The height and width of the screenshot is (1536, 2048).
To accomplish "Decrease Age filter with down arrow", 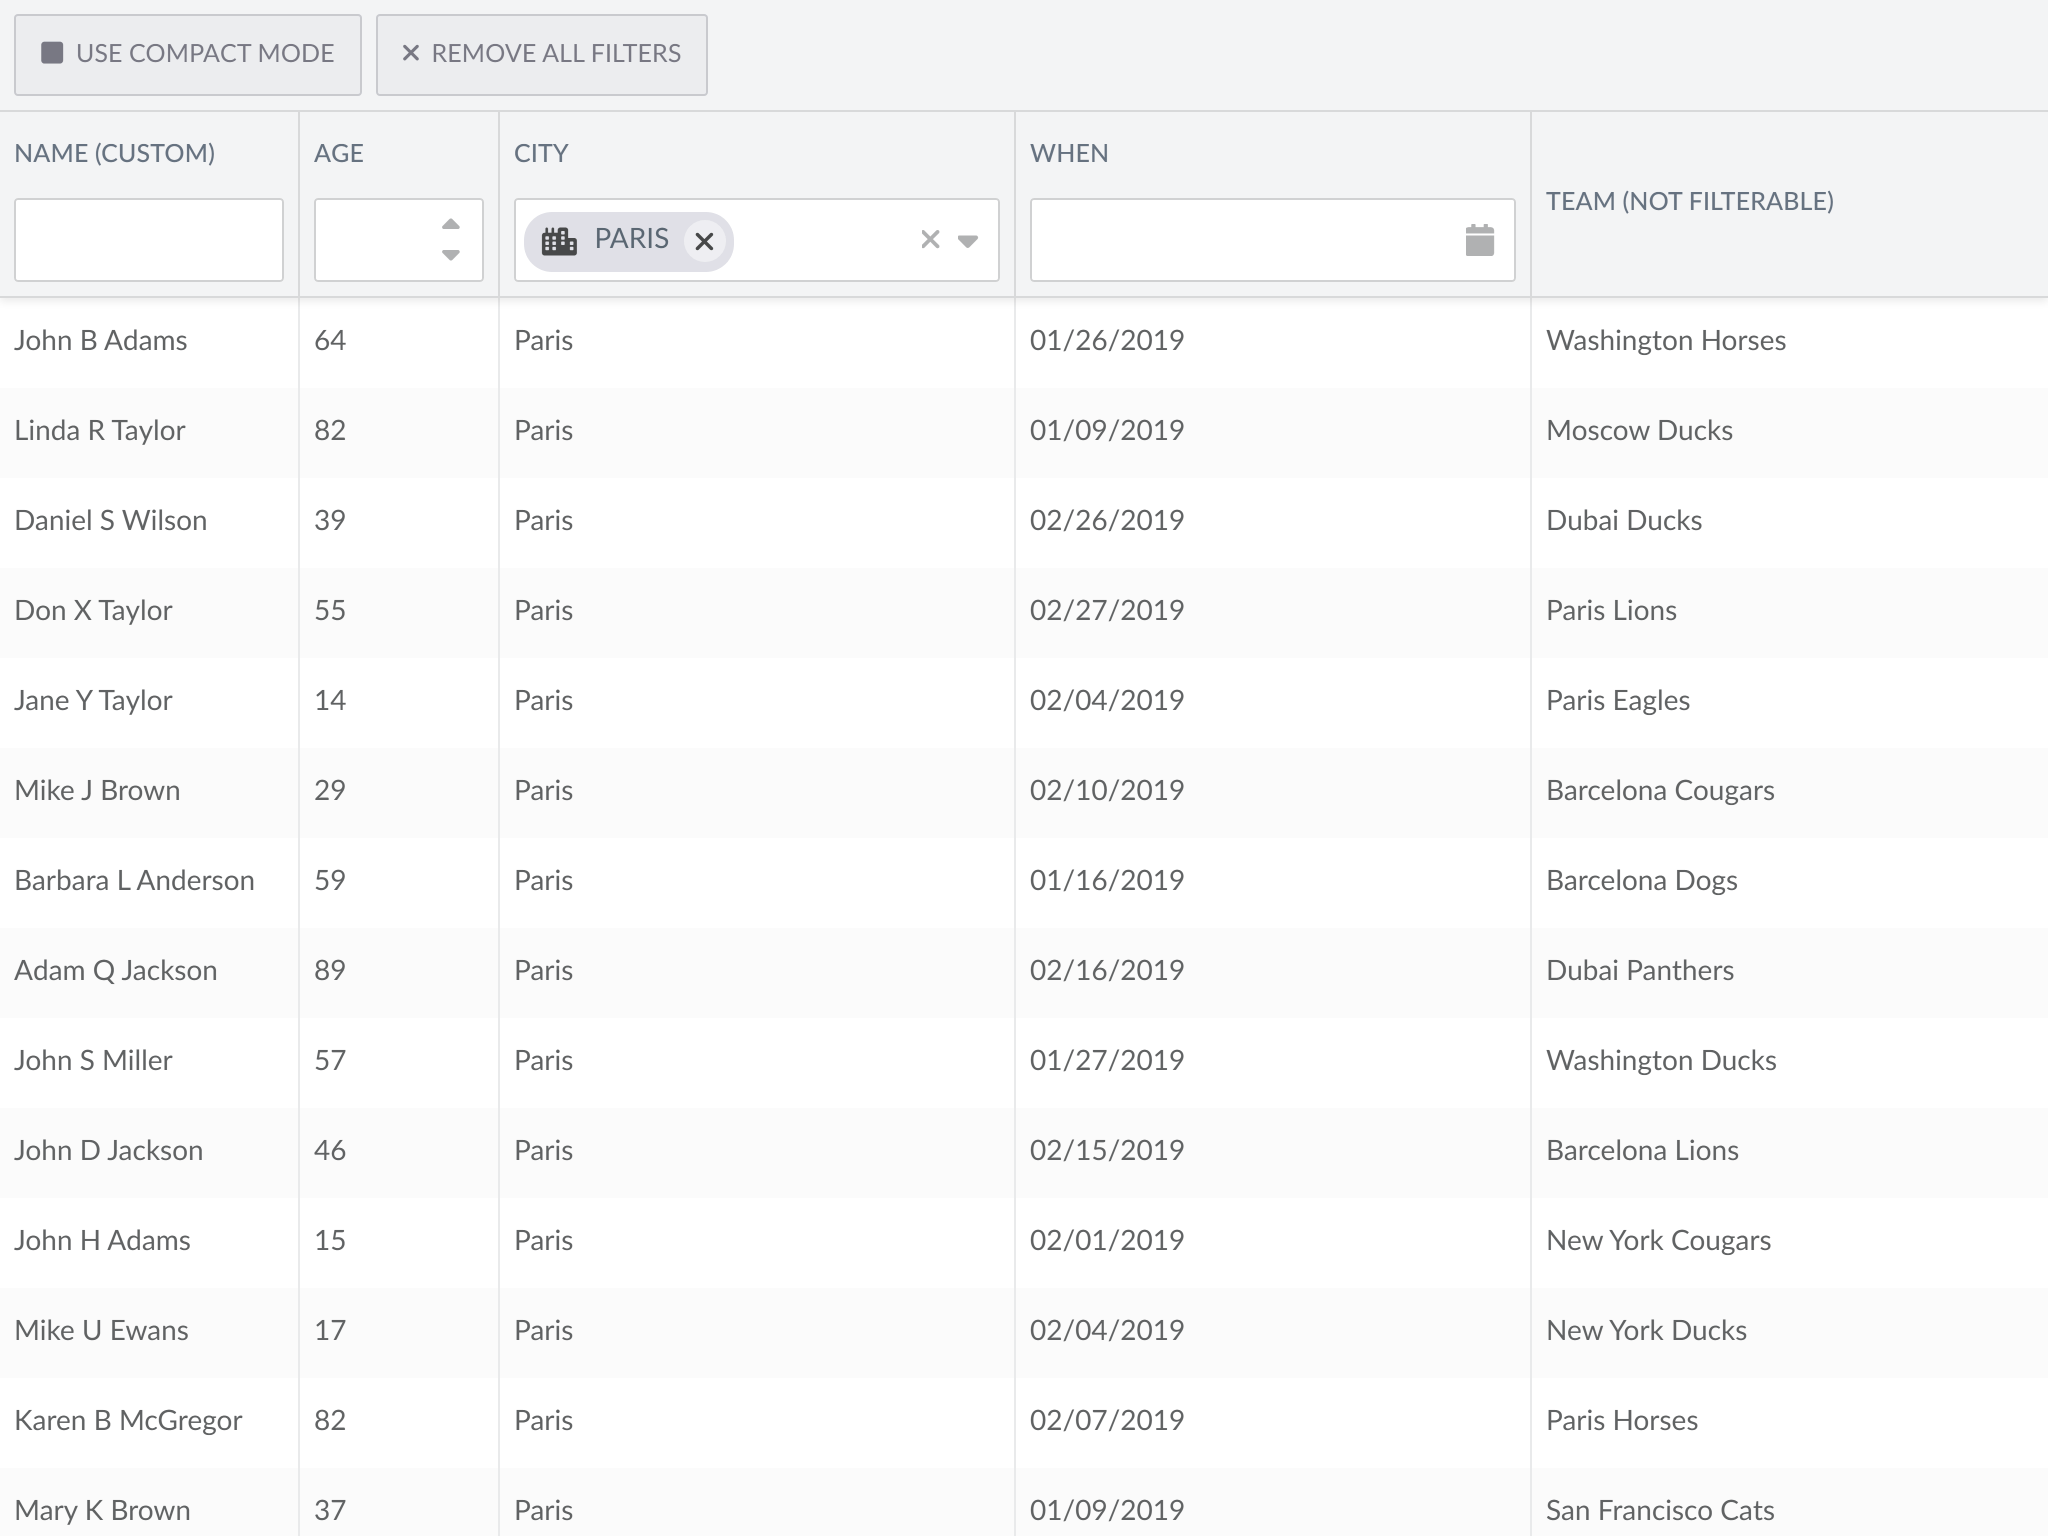I will tap(451, 255).
